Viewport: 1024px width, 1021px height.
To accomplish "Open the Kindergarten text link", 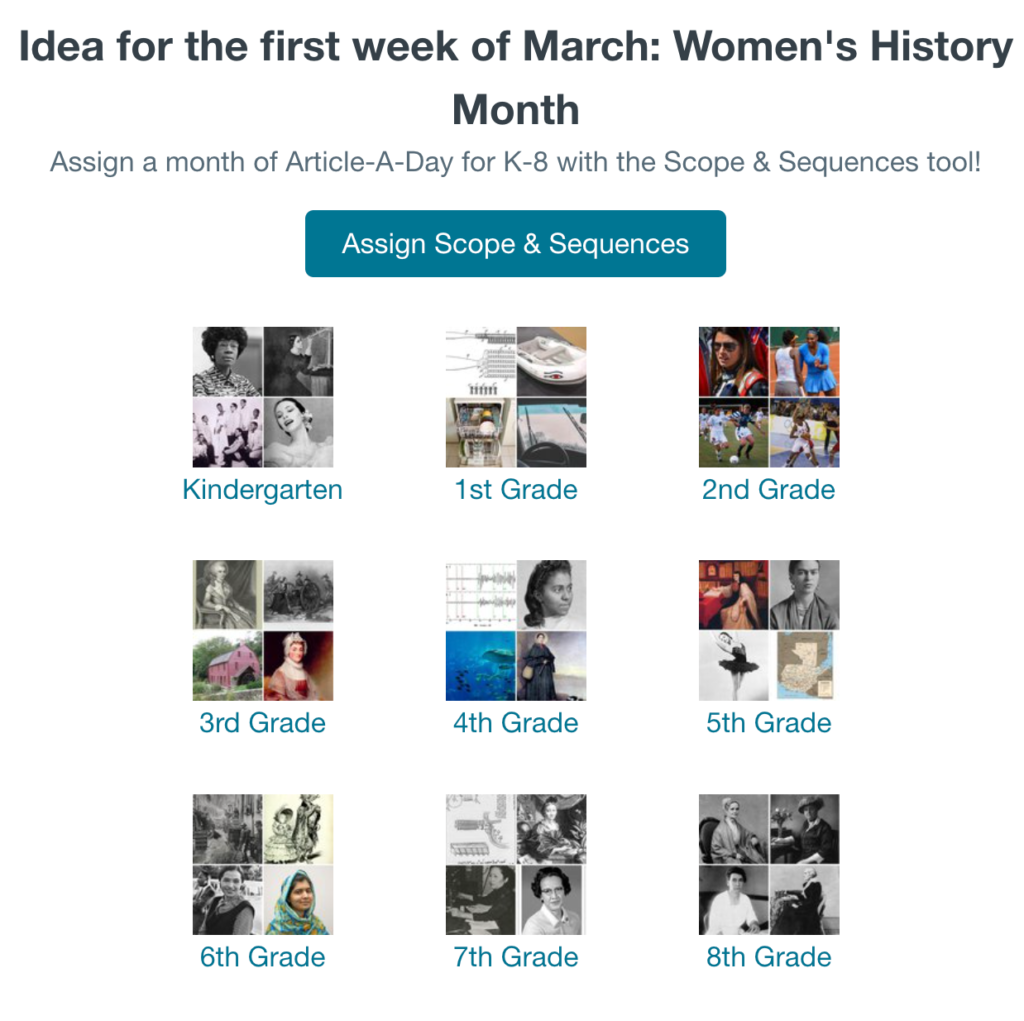I will [262, 490].
